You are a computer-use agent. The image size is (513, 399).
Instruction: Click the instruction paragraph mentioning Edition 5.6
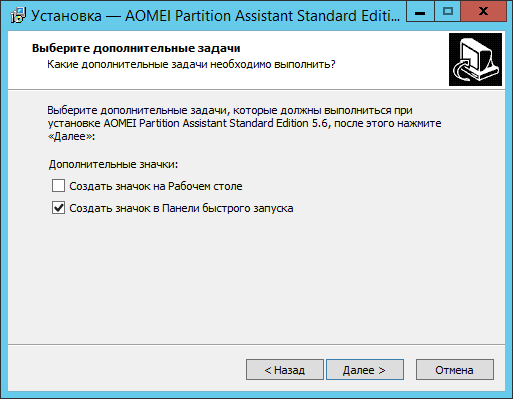[244, 123]
